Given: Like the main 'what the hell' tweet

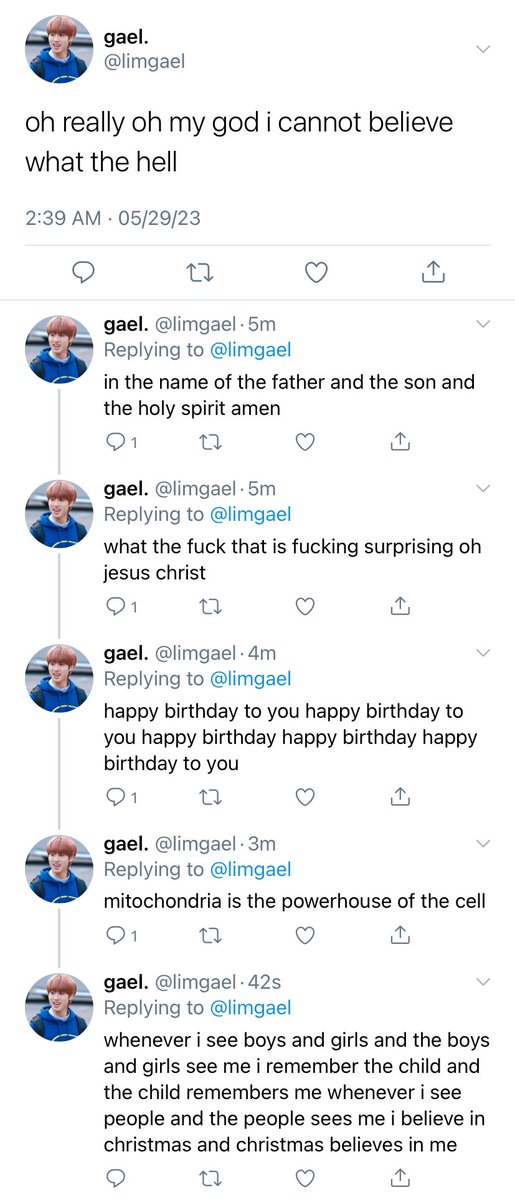Looking at the screenshot, I should tap(317, 272).
